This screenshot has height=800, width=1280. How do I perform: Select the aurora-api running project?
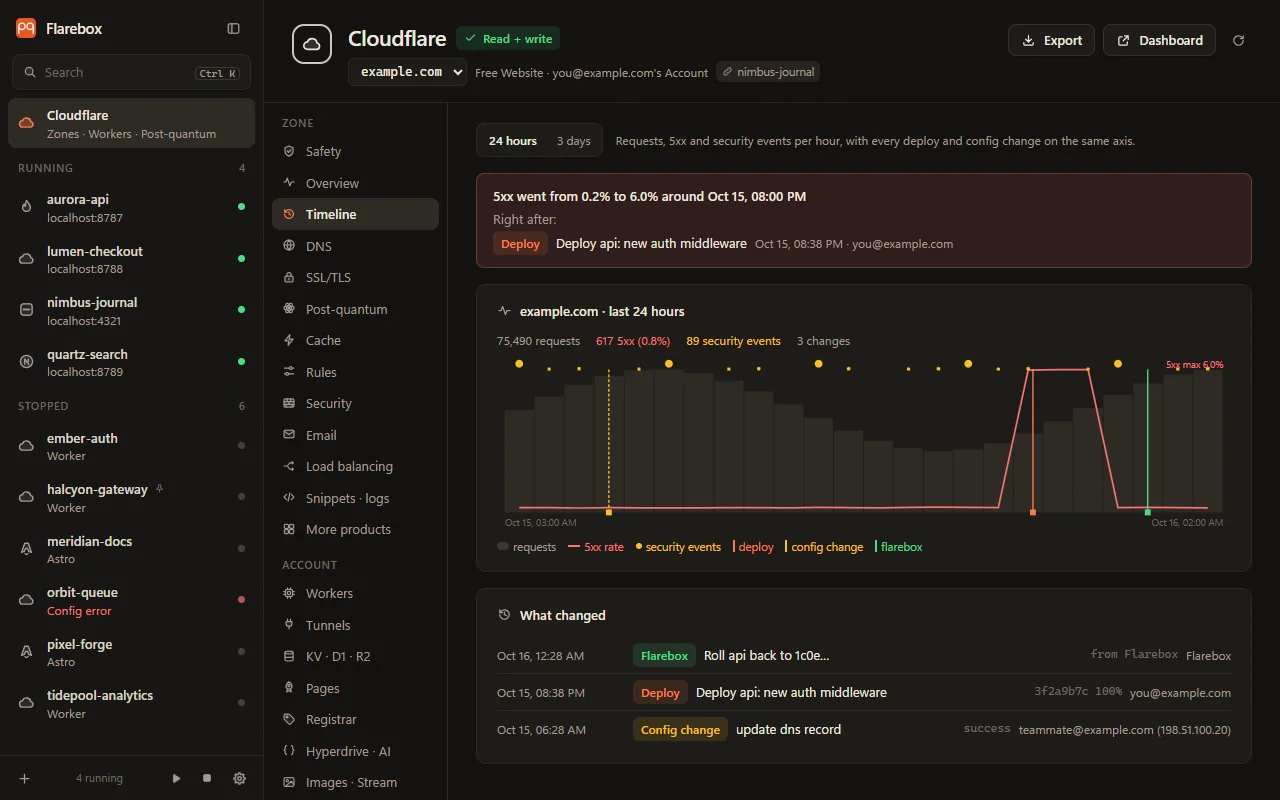(131, 208)
